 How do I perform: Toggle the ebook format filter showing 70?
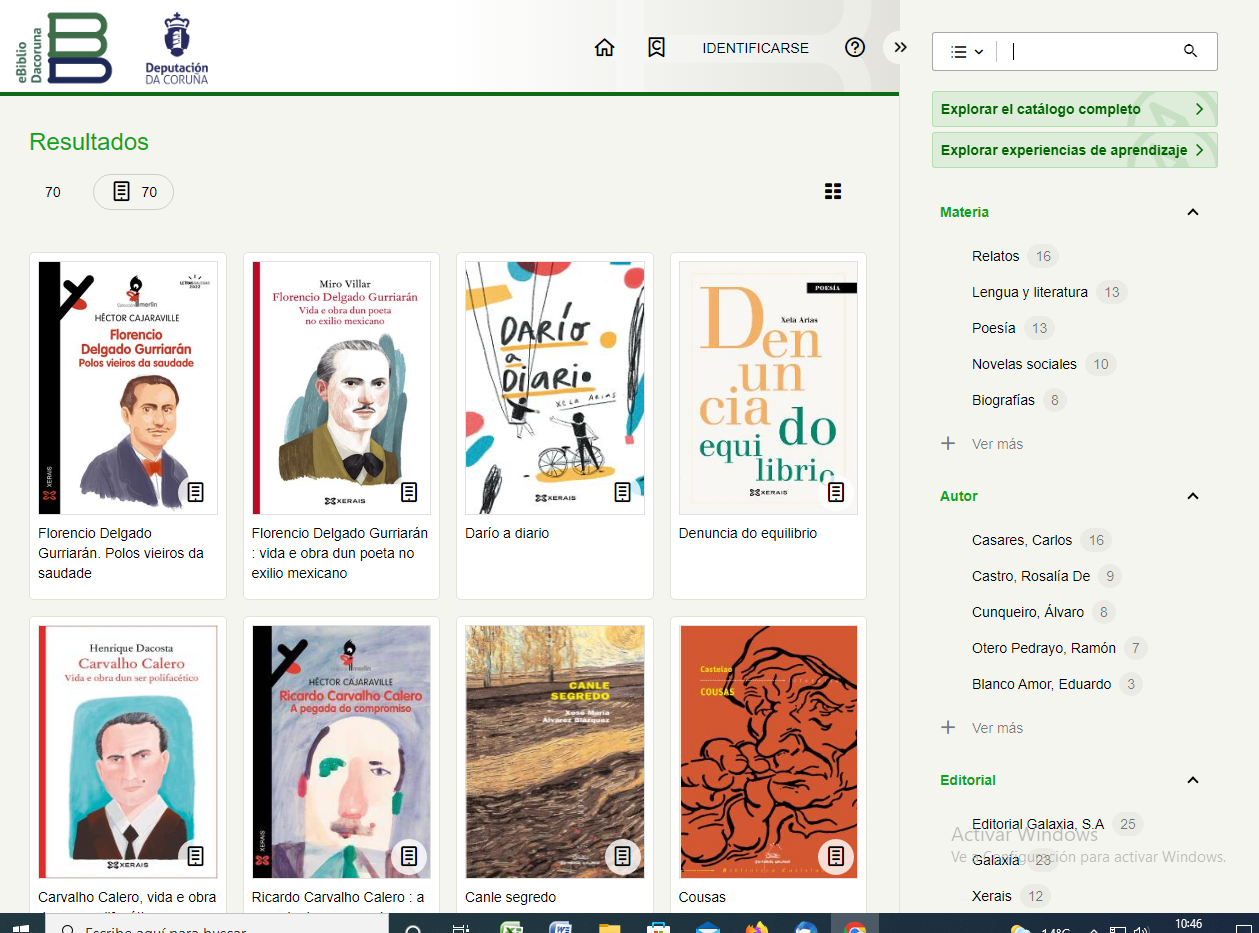point(134,192)
